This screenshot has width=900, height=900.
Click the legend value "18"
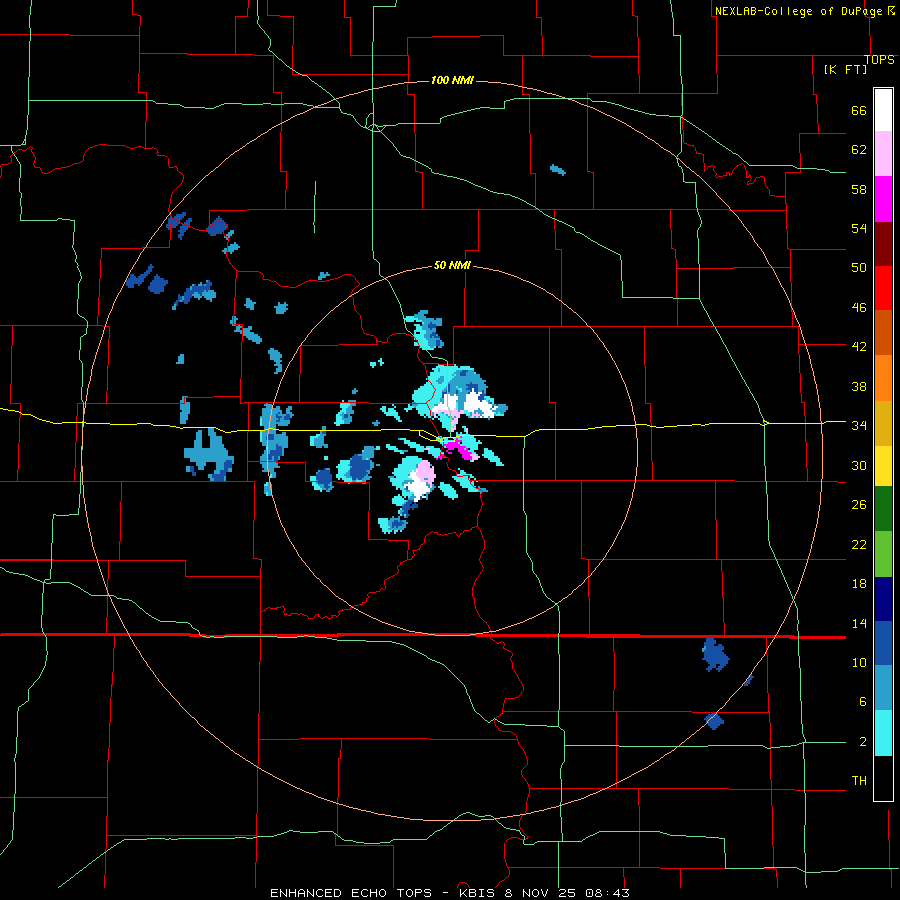tap(859, 584)
